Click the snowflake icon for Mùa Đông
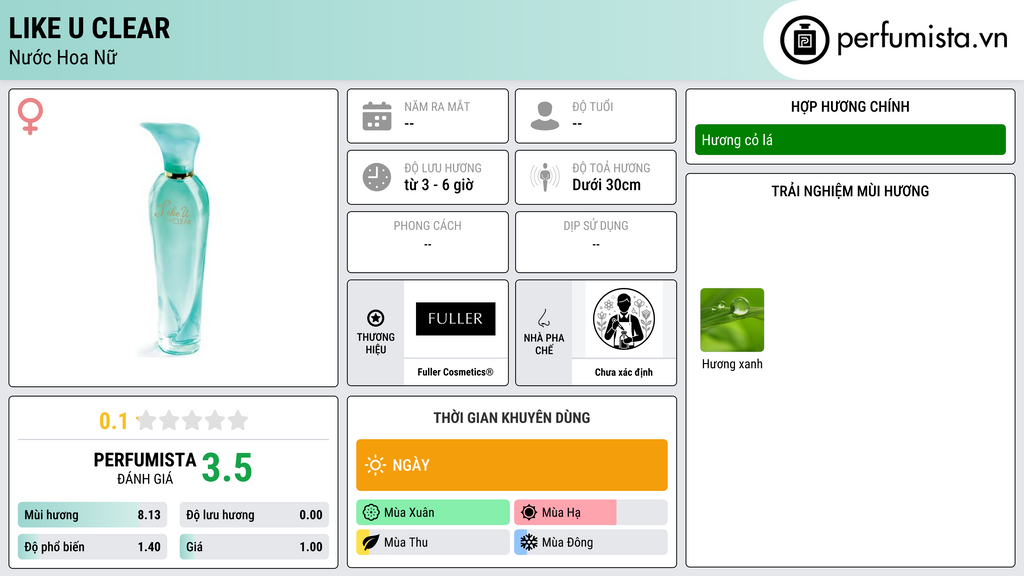This screenshot has width=1024, height=576. (x=529, y=542)
